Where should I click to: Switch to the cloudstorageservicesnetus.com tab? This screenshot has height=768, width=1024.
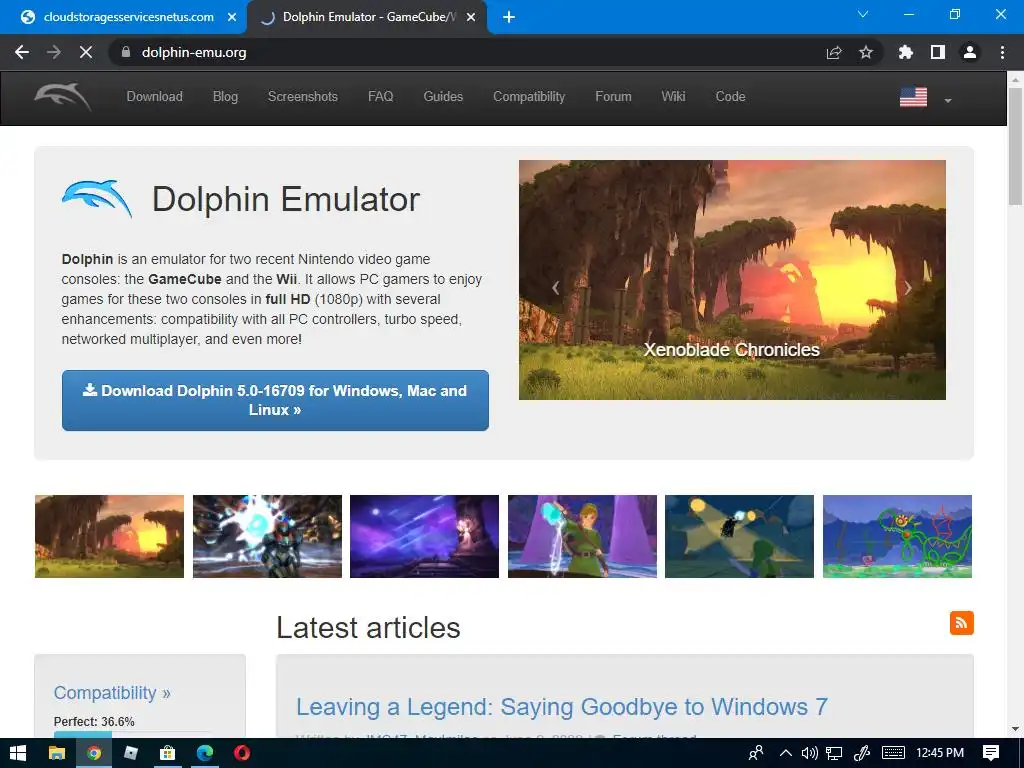click(122, 17)
